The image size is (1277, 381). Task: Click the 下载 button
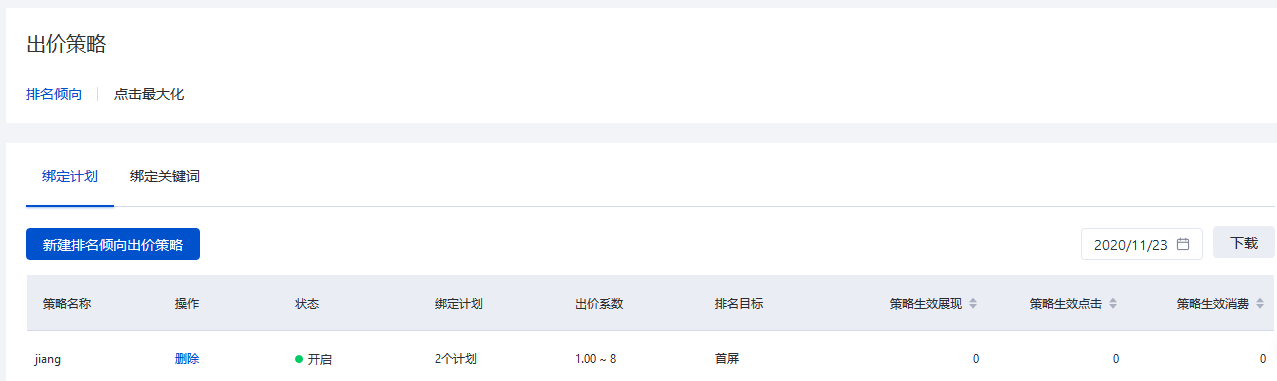tap(1244, 243)
